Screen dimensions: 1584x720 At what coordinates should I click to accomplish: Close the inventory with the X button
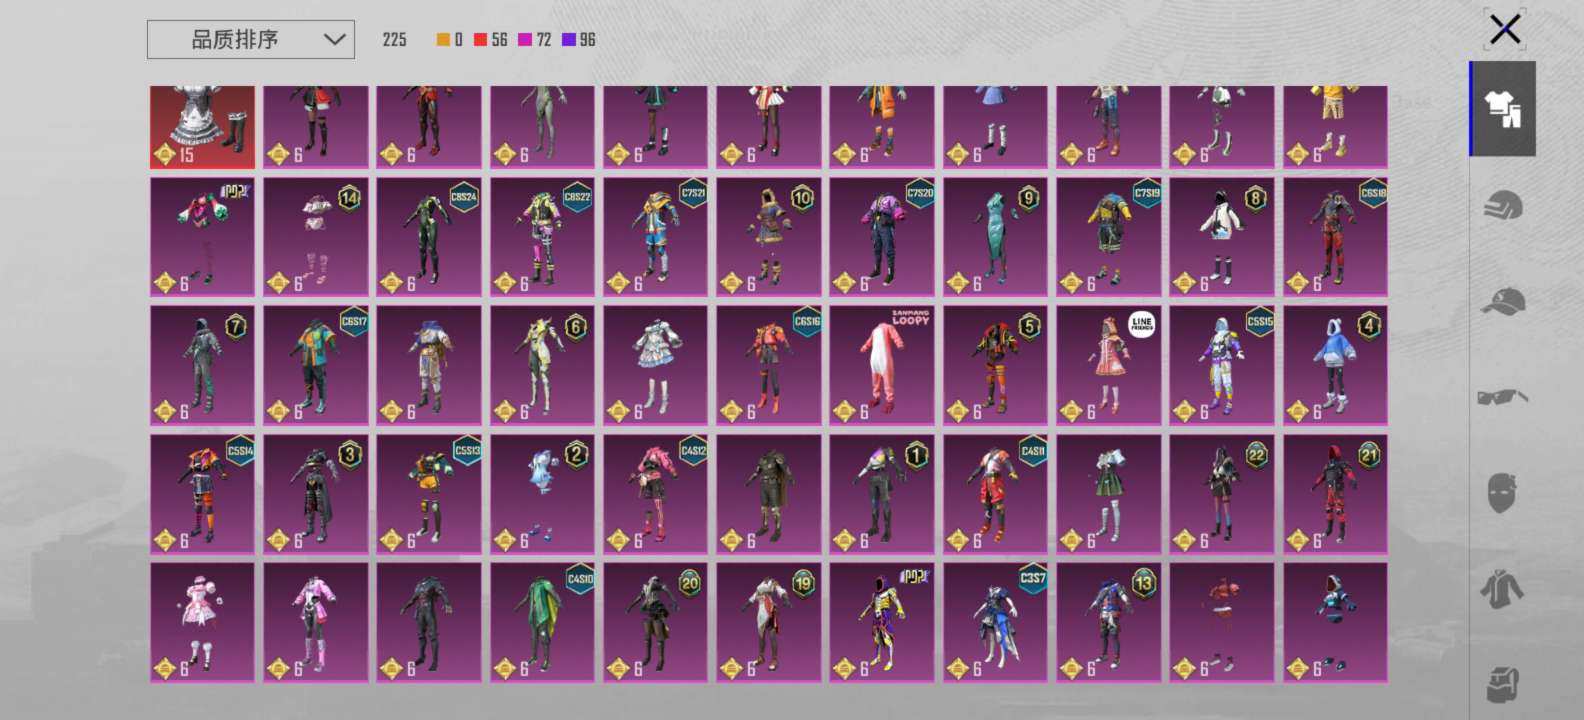1505,29
